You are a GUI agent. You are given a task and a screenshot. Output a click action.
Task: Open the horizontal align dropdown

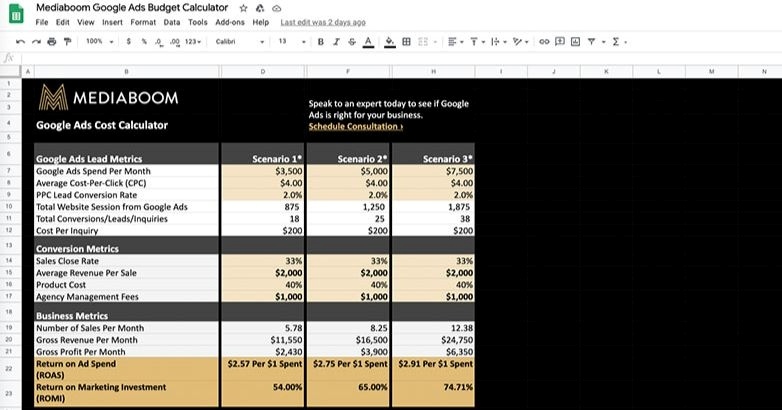pyautogui.click(x=455, y=42)
